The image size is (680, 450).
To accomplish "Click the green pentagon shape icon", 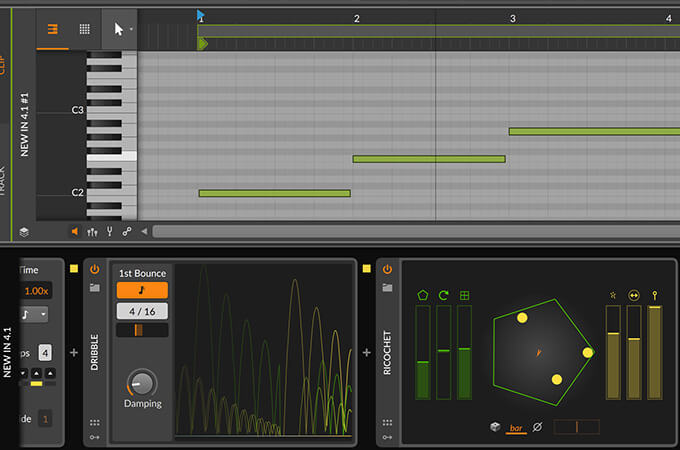I will coord(423,295).
